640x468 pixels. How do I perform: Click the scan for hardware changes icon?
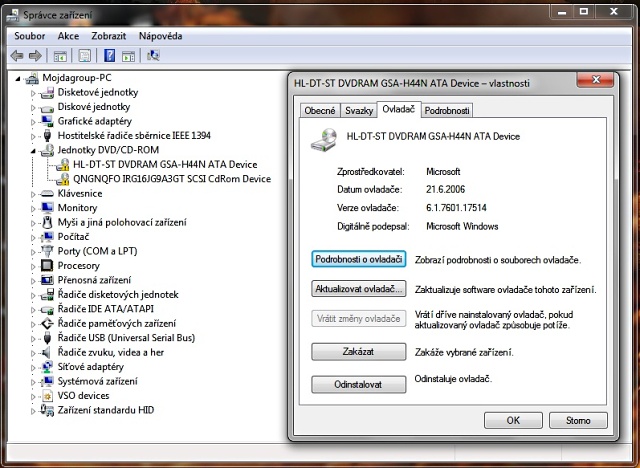(153, 55)
